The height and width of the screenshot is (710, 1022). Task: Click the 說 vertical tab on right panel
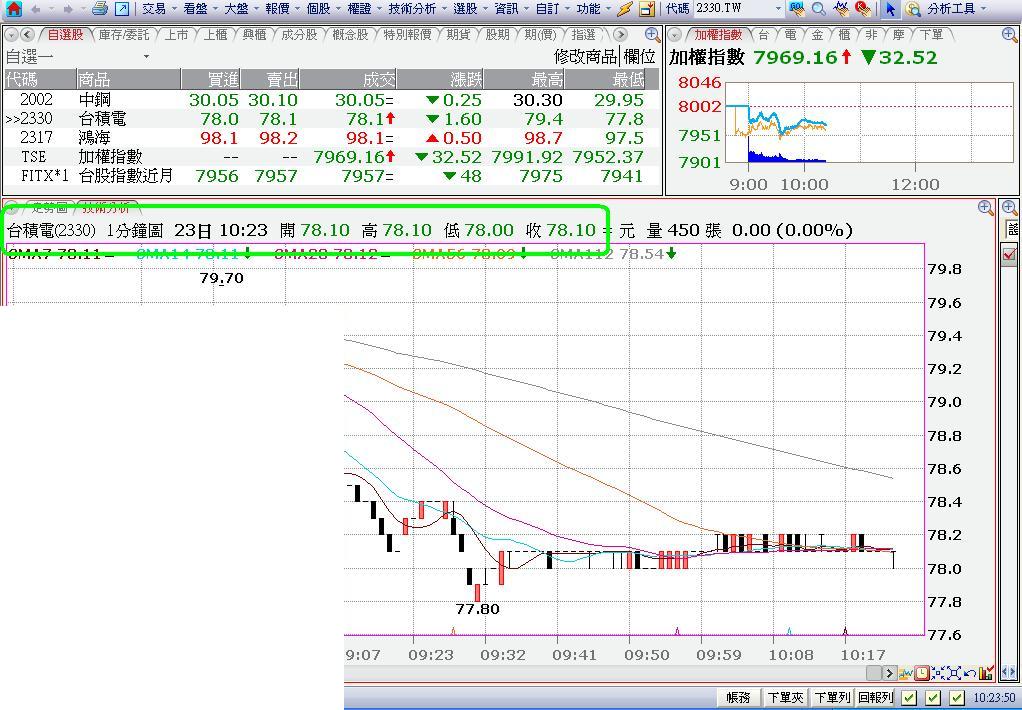pos(1012,229)
